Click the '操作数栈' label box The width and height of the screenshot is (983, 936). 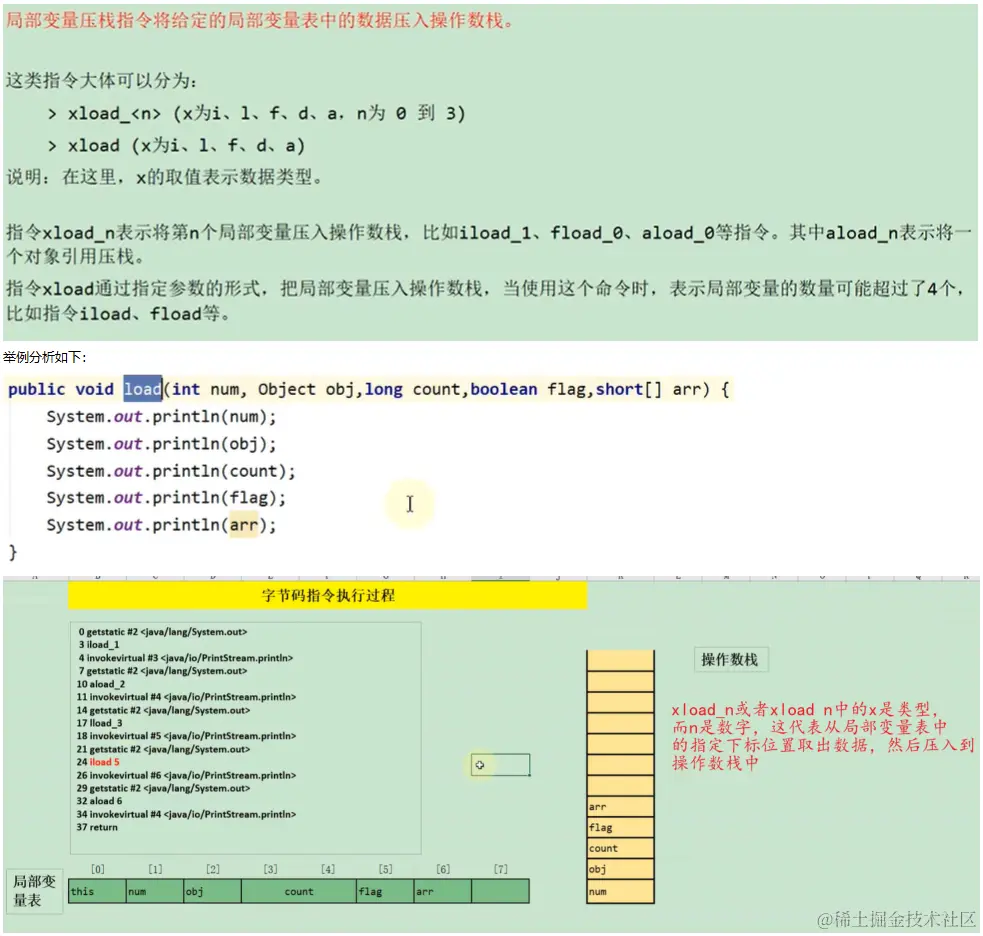[x=730, y=660]
